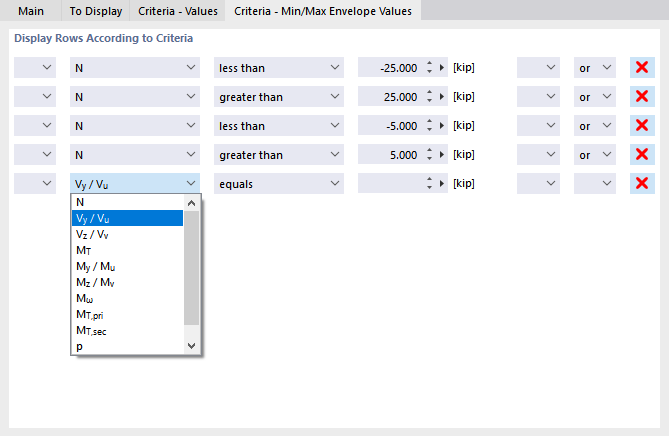Delete the 'greater than 25.000' criteria row

coord(642,96)
